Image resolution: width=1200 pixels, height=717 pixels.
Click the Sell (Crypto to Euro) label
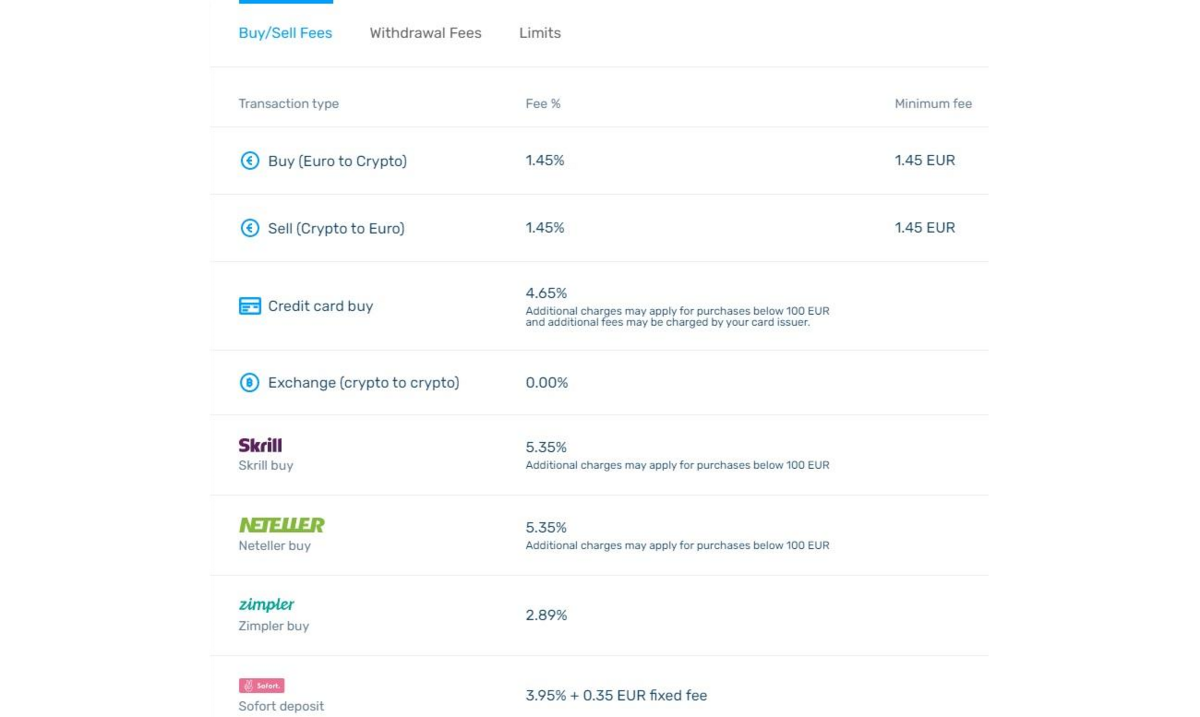[x=336, y=228]
